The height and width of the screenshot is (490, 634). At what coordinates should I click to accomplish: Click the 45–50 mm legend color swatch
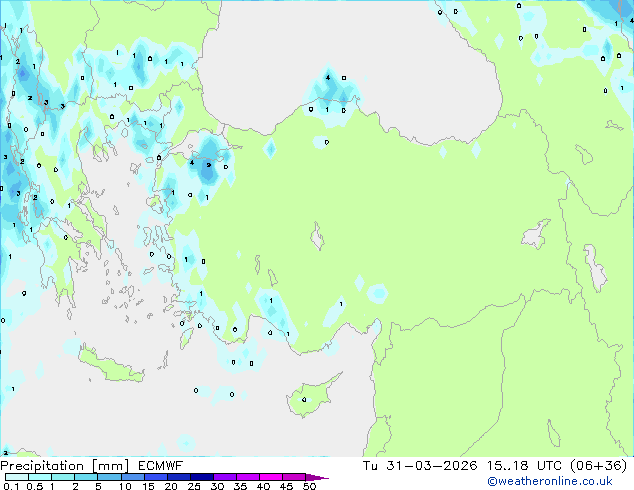pos(294,477)
